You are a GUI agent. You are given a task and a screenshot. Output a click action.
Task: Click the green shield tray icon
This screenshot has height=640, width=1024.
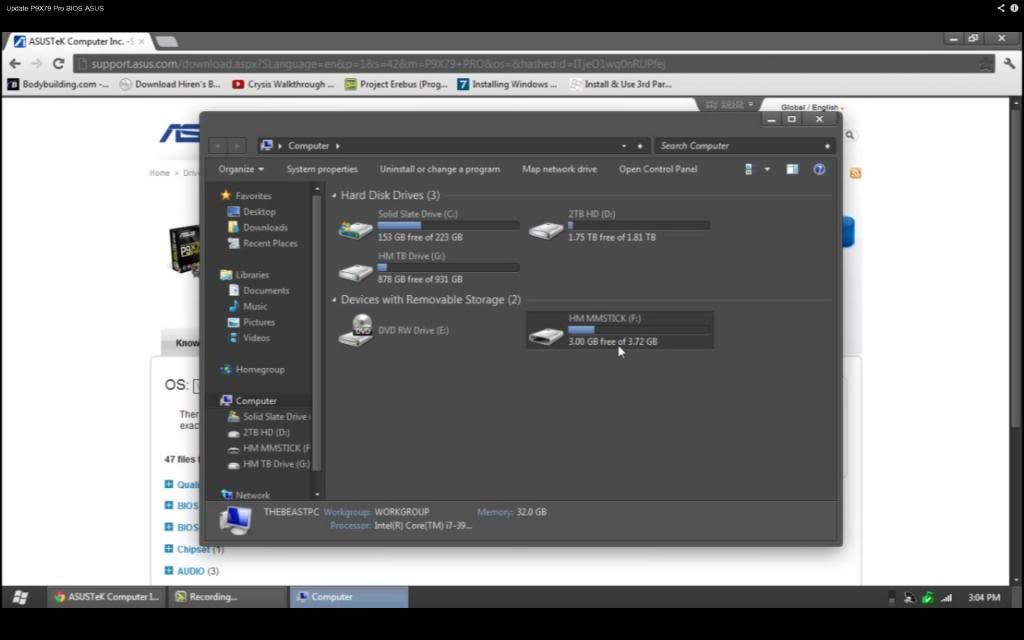(927, 598)
